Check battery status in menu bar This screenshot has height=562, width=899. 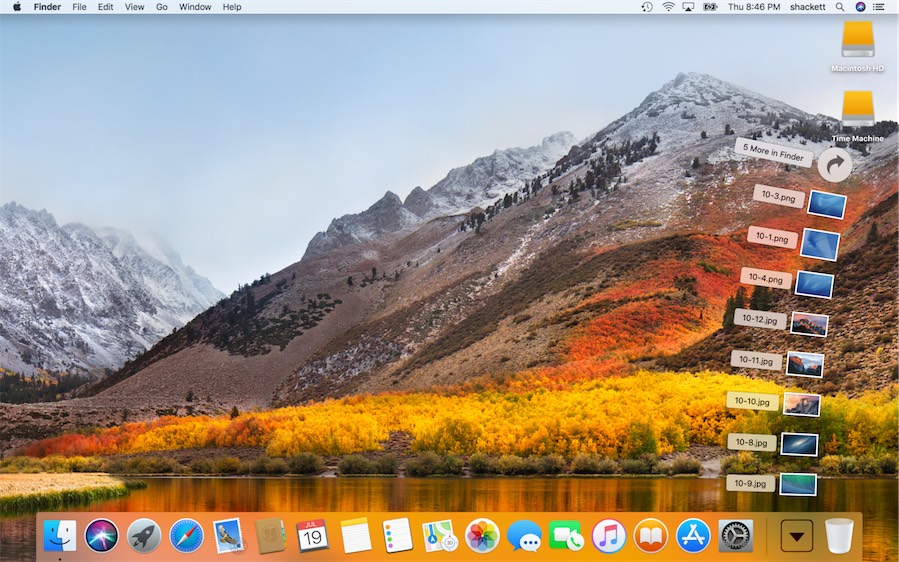(710, 7)
